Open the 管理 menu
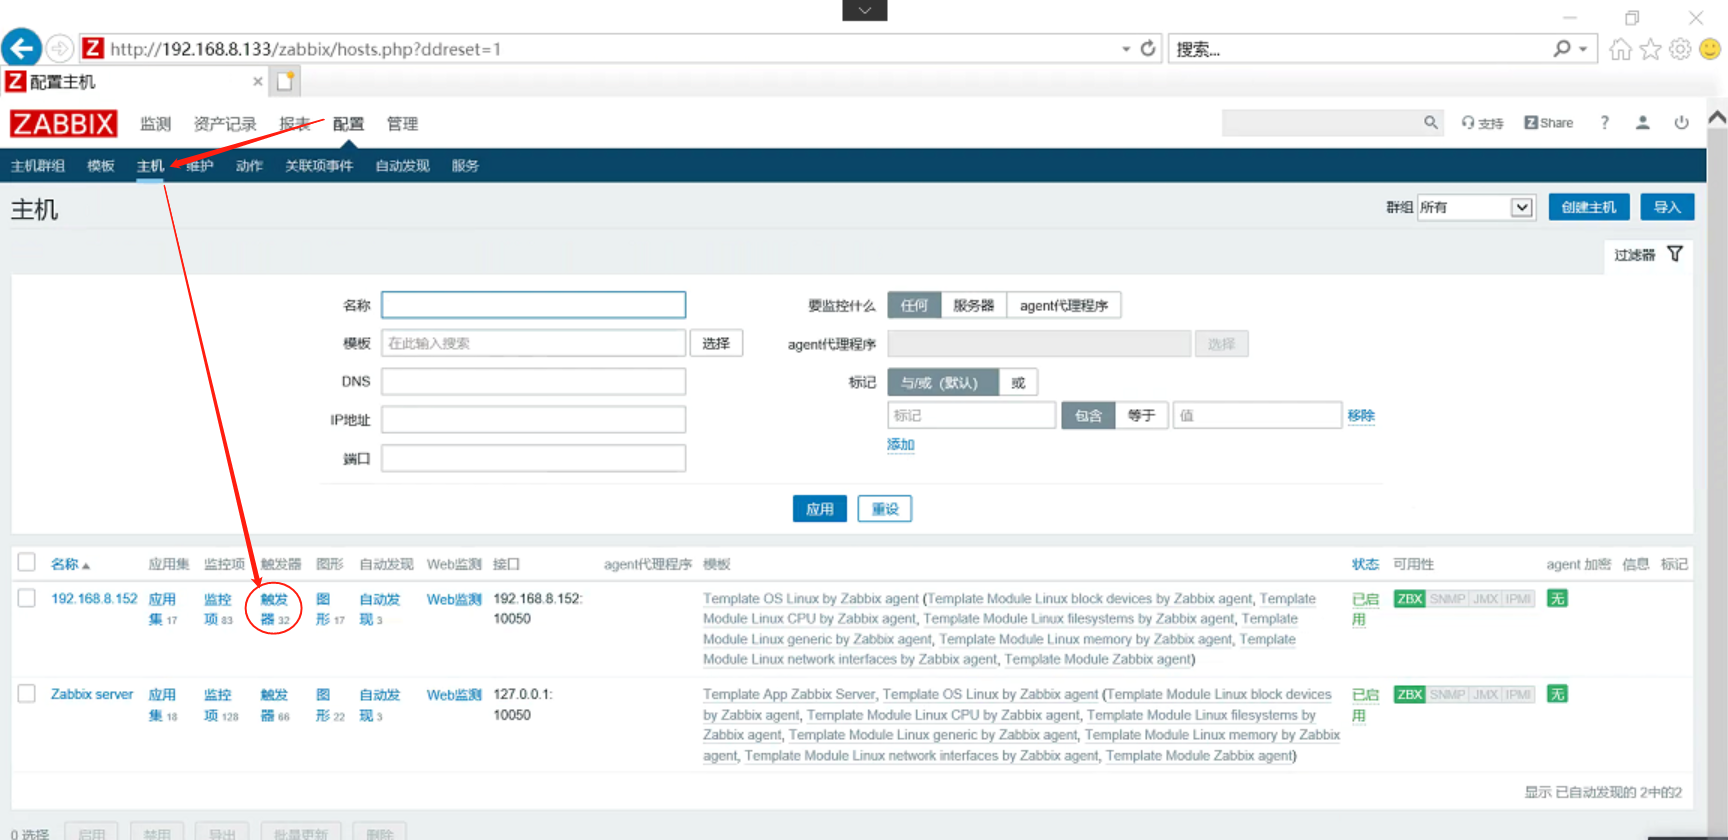 pos(402,124)
